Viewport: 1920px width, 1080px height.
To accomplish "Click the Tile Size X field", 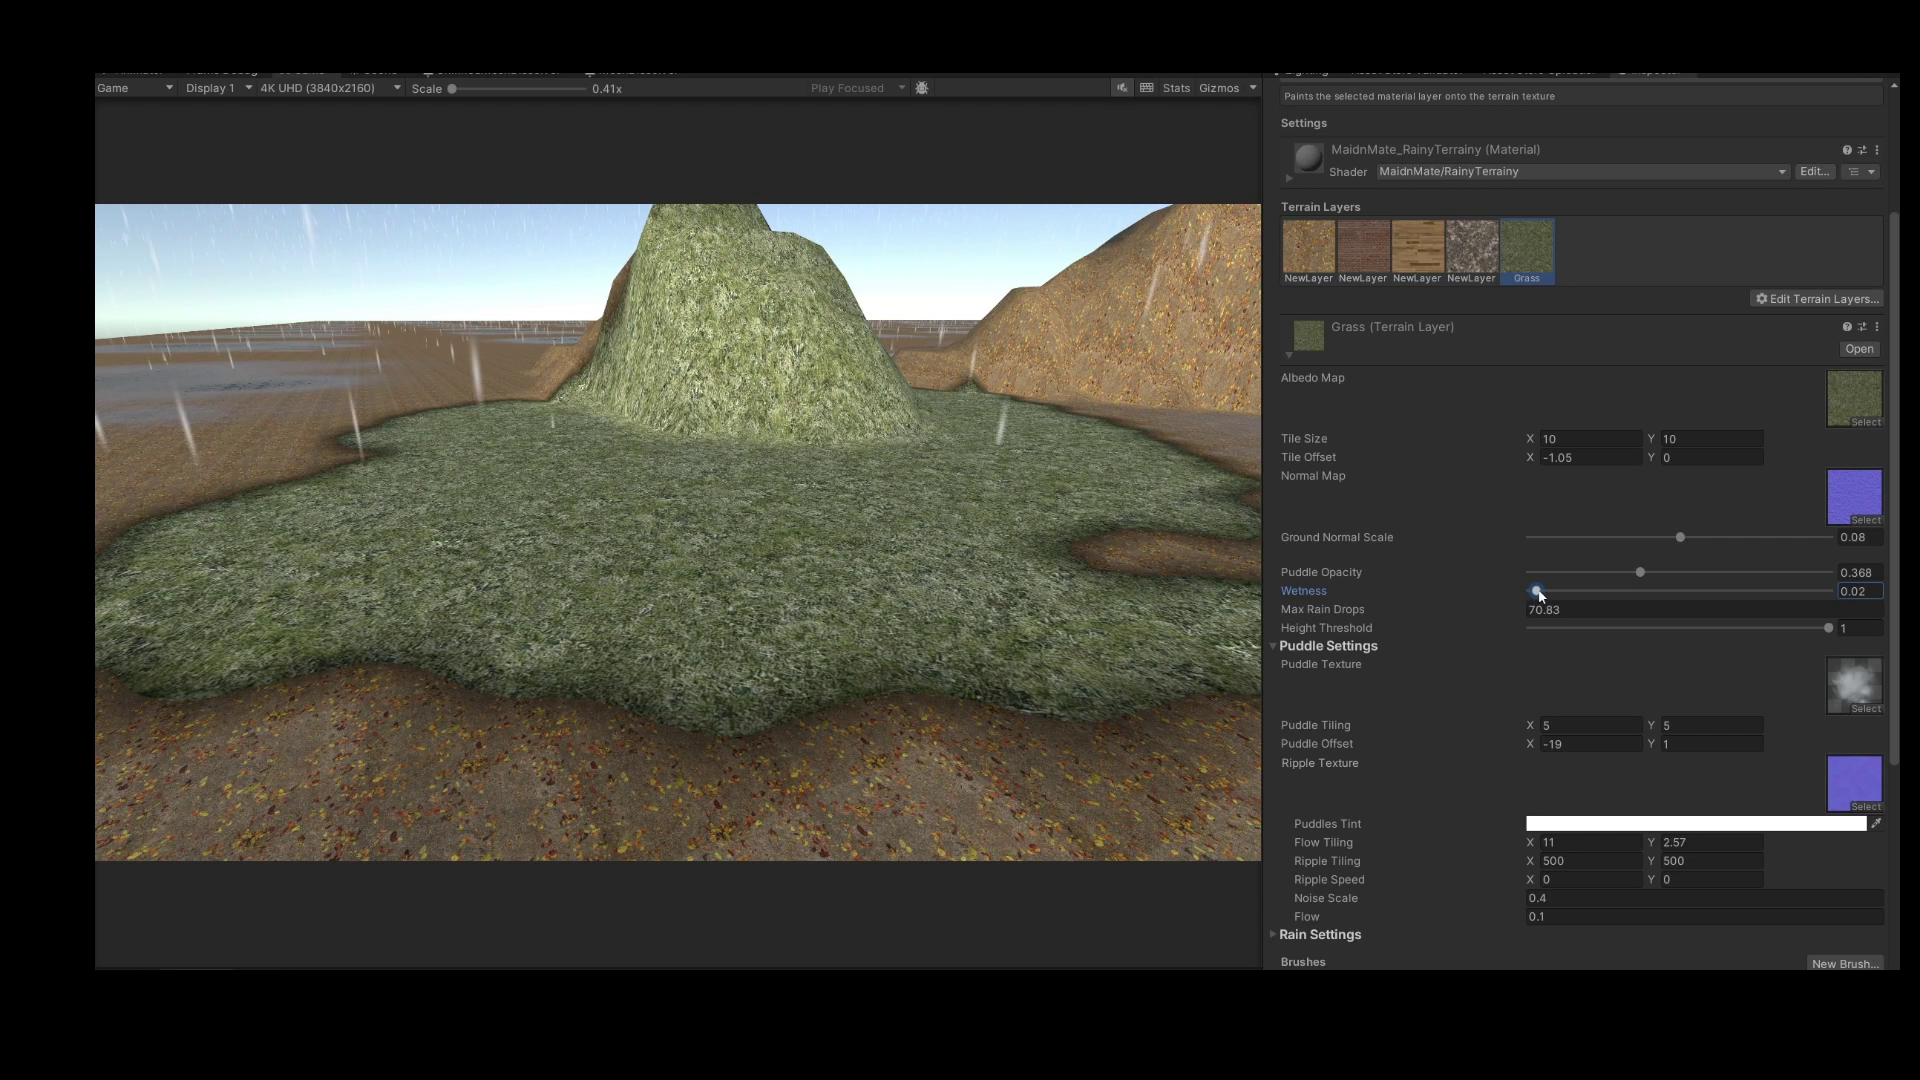I will click(1590, 439).
